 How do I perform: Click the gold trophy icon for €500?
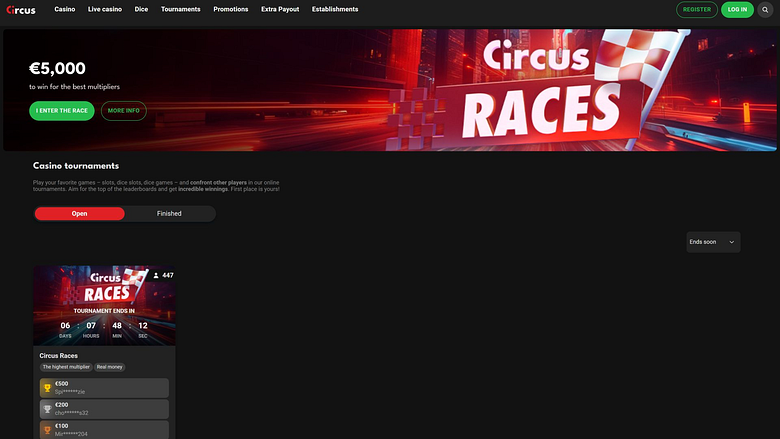(x=47, y=388)
